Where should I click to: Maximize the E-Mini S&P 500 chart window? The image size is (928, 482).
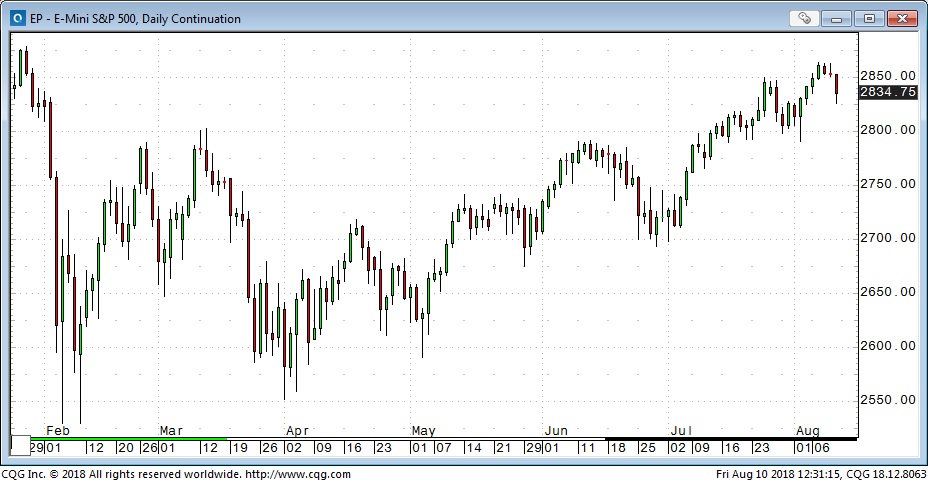click(x=869, y=18)
